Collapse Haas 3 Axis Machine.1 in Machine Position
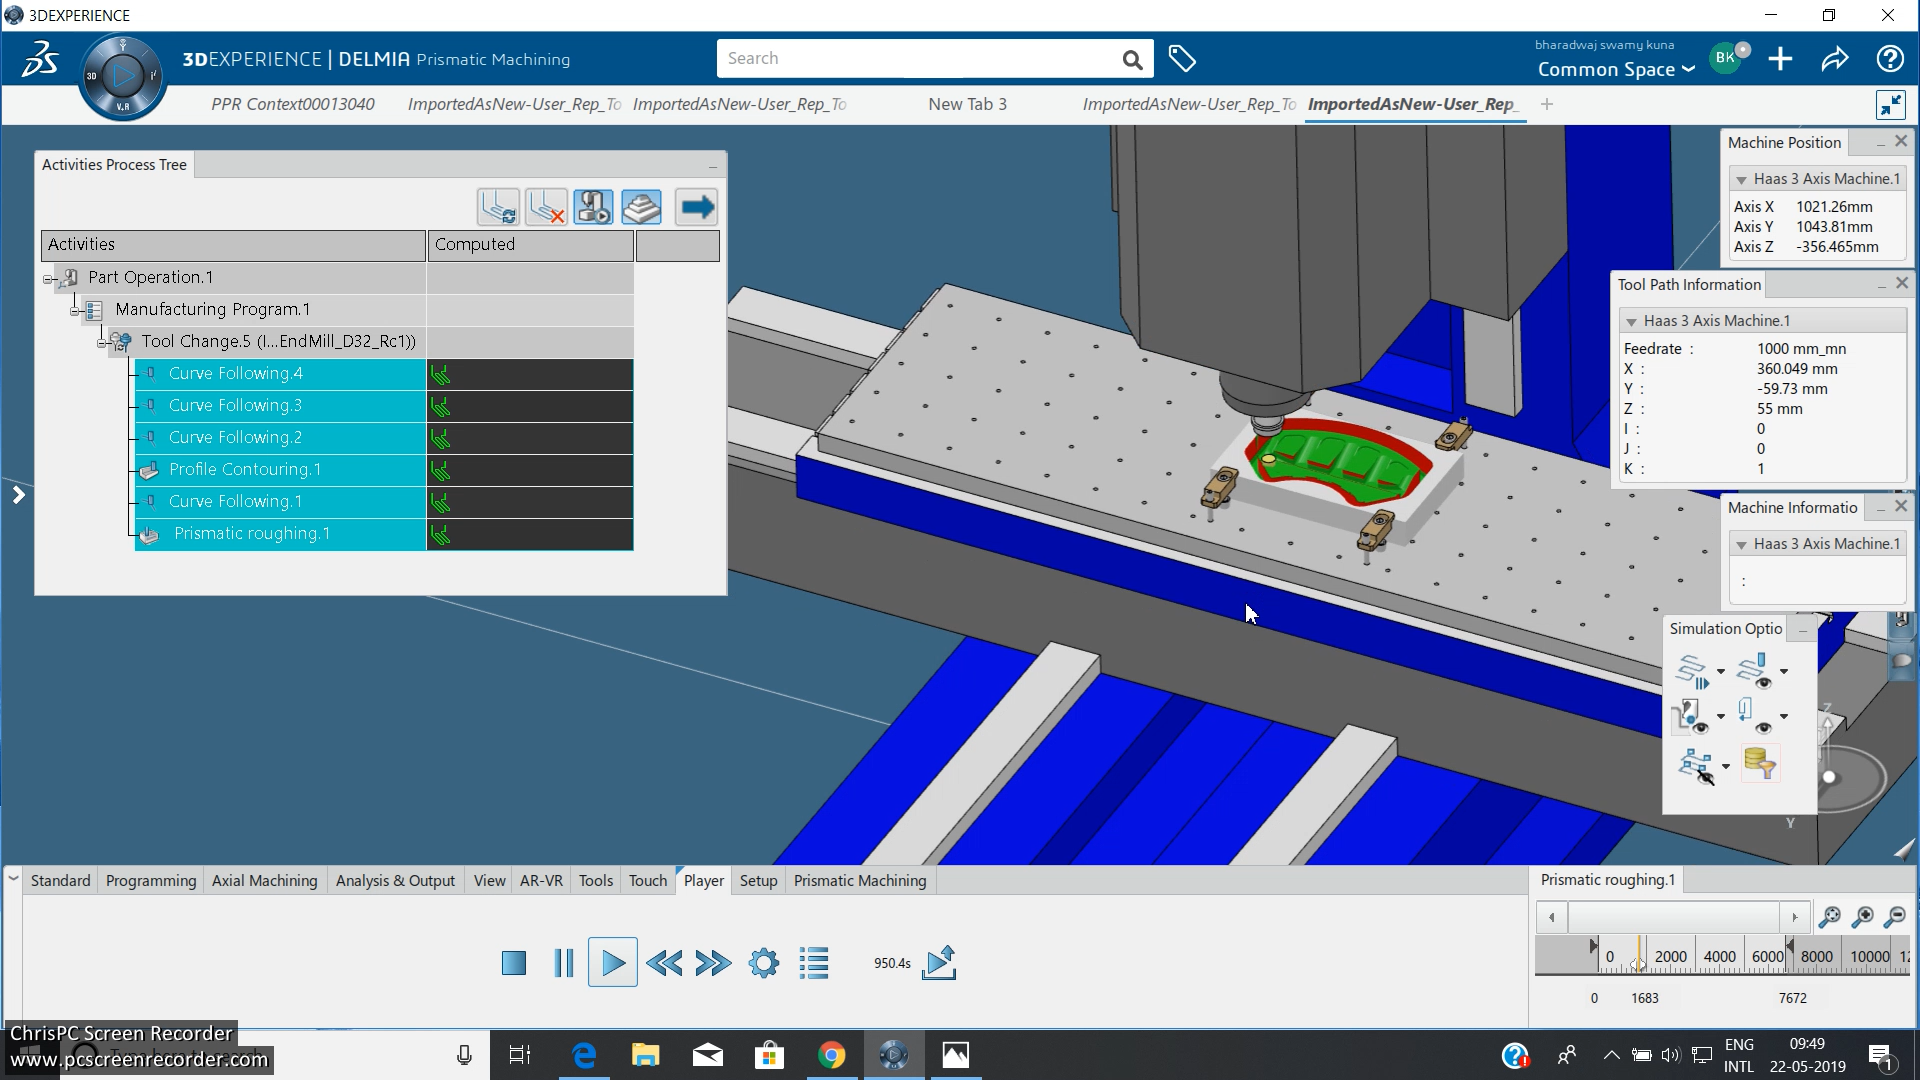1920x1080 pixels. coord(1741,180)
